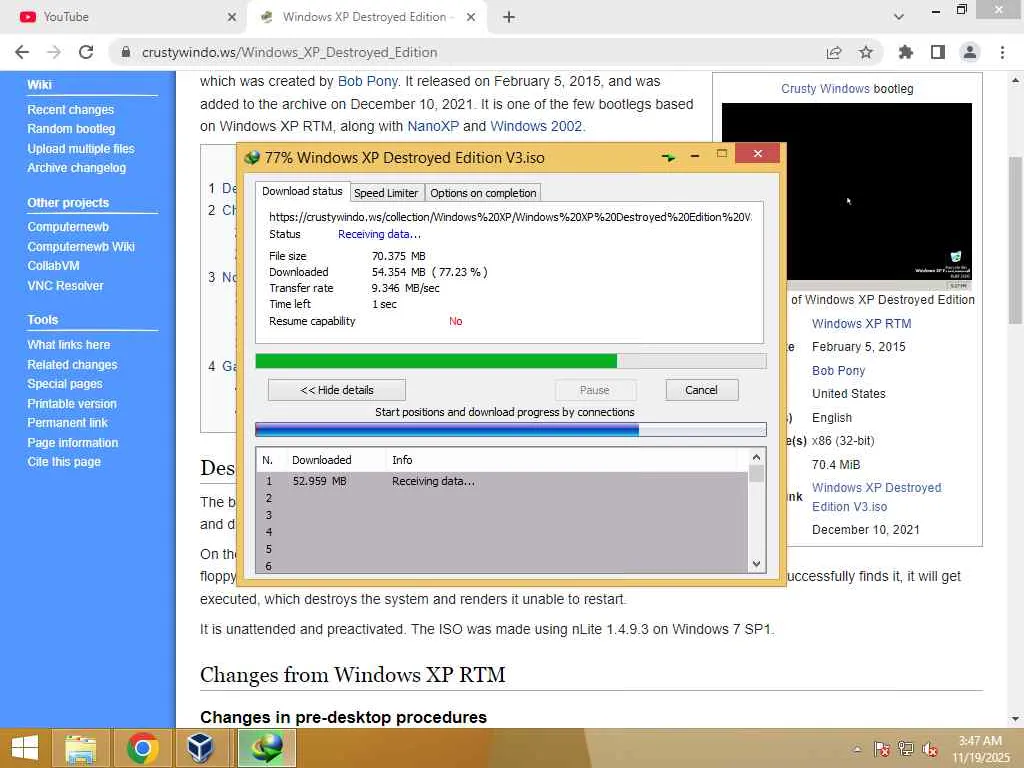This screenshot has height=768, width=1024.
Task: Click the muted volume tray icon
Action: pyautogui.click(x=930, y=749)
